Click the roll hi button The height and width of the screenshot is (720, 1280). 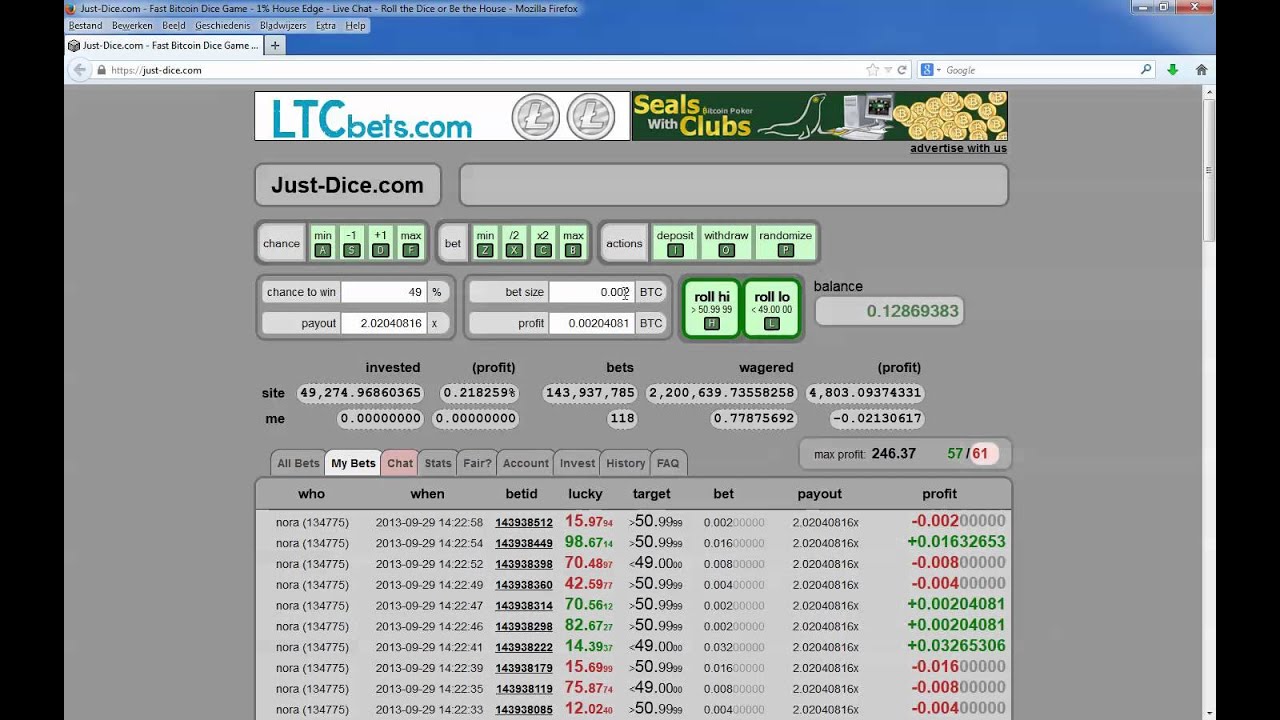[711, 308]
